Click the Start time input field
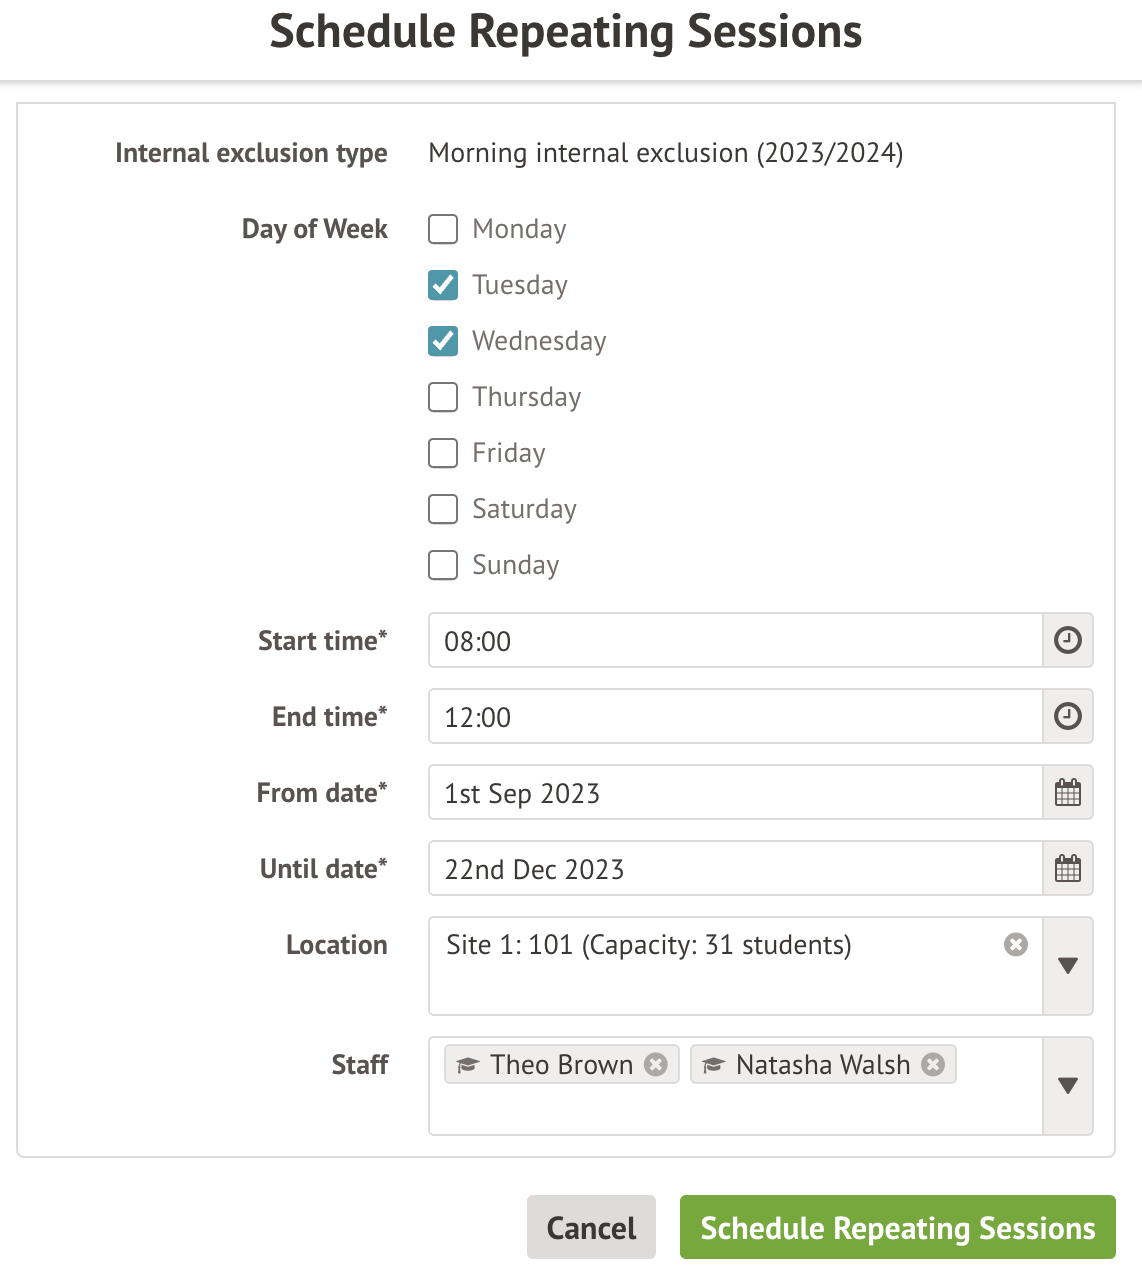 pos(735,640)
